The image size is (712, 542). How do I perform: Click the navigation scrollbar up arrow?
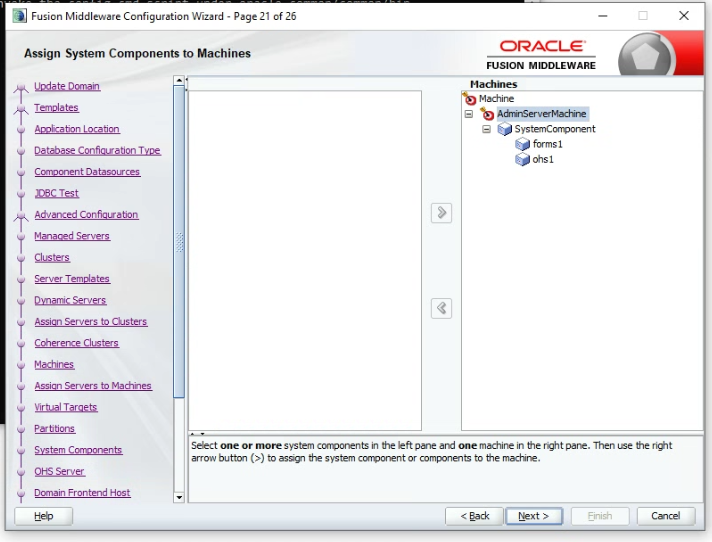(179, 80)
